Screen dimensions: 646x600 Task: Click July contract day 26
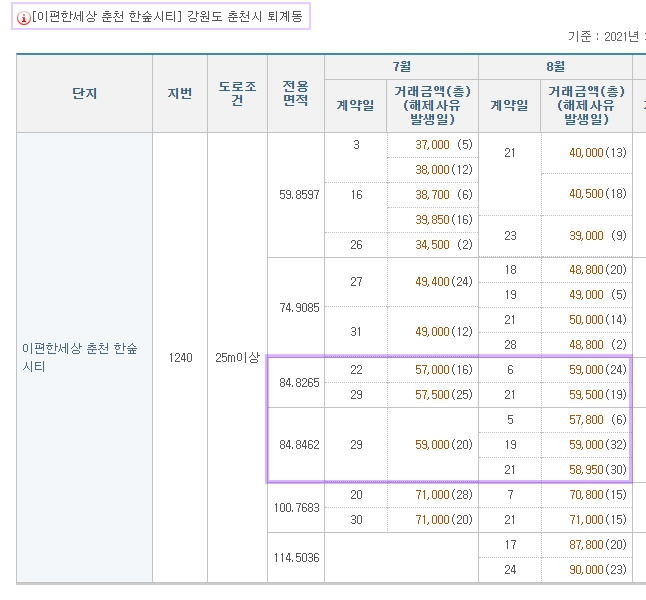[356, 245]
